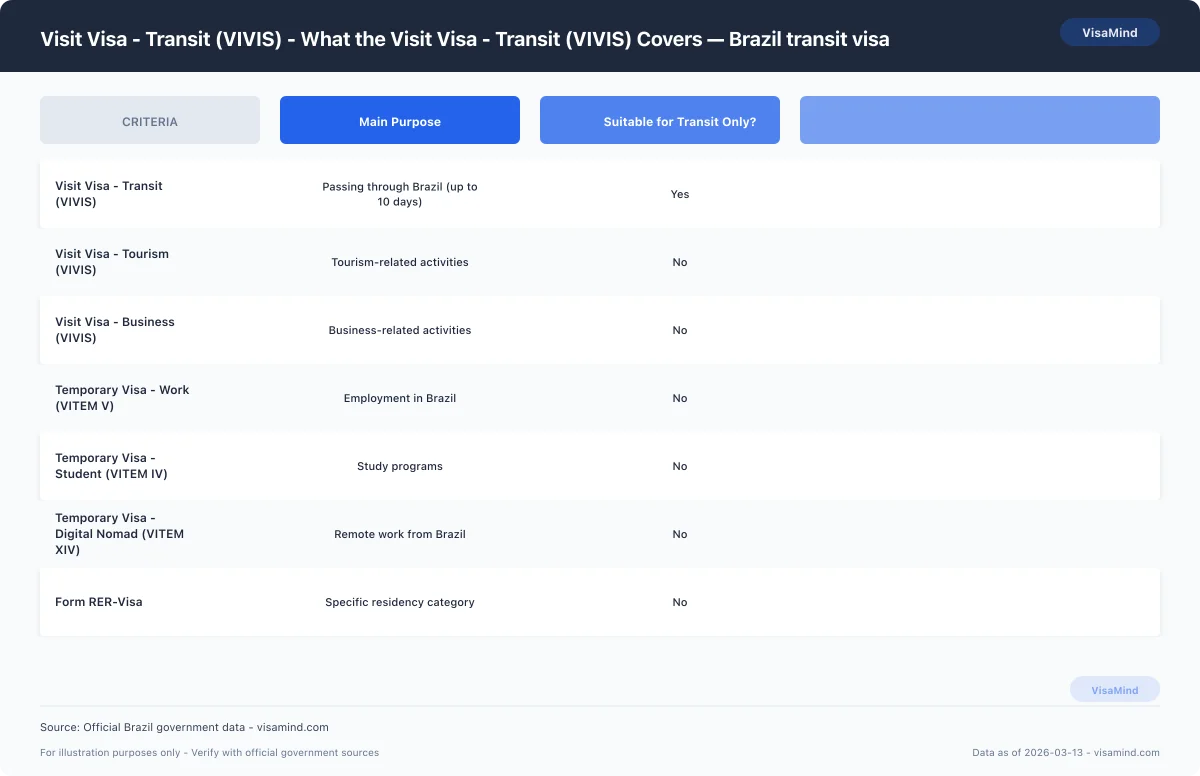Click the VisaMind badge in the top corner
Viewport: 1200px width, 776px height.
(x=1109, y=32)
